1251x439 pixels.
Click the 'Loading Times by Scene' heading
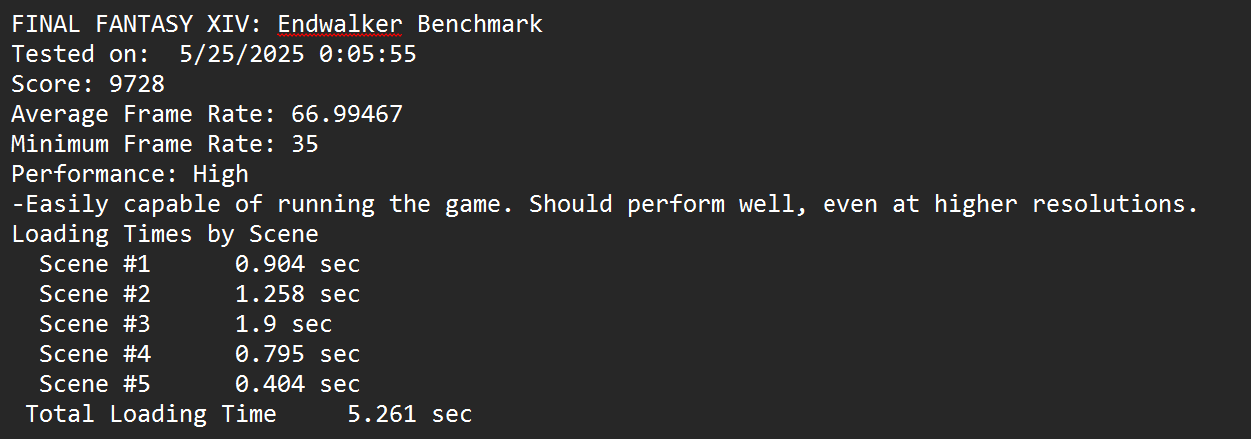[165, 234]
